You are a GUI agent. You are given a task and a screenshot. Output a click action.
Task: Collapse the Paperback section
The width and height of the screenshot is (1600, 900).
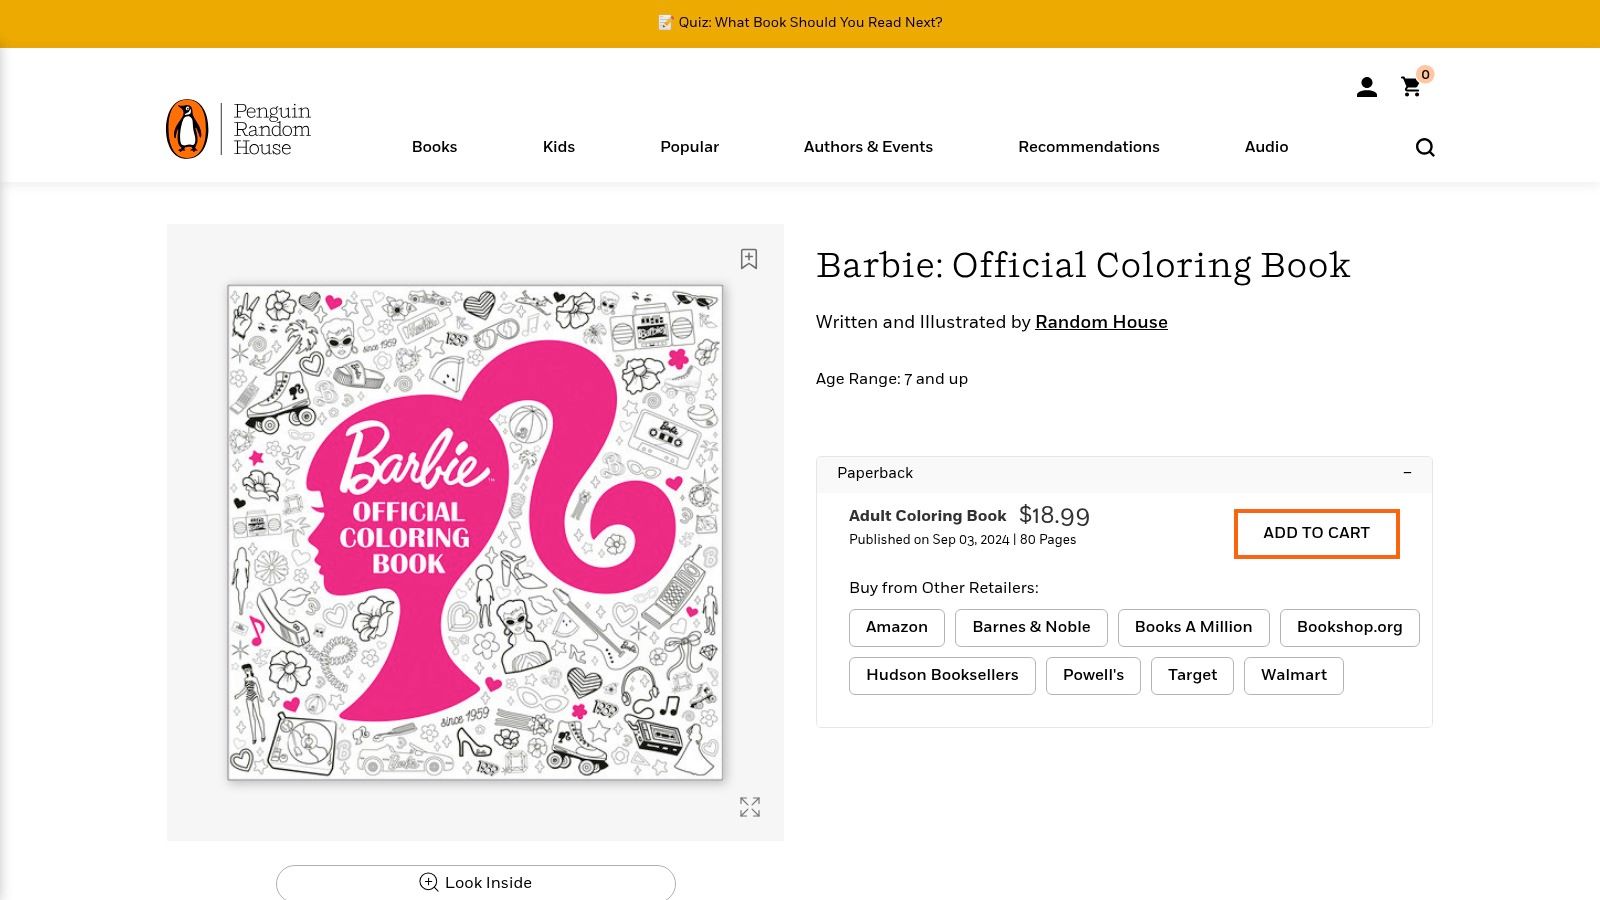tap(1407, 473)
